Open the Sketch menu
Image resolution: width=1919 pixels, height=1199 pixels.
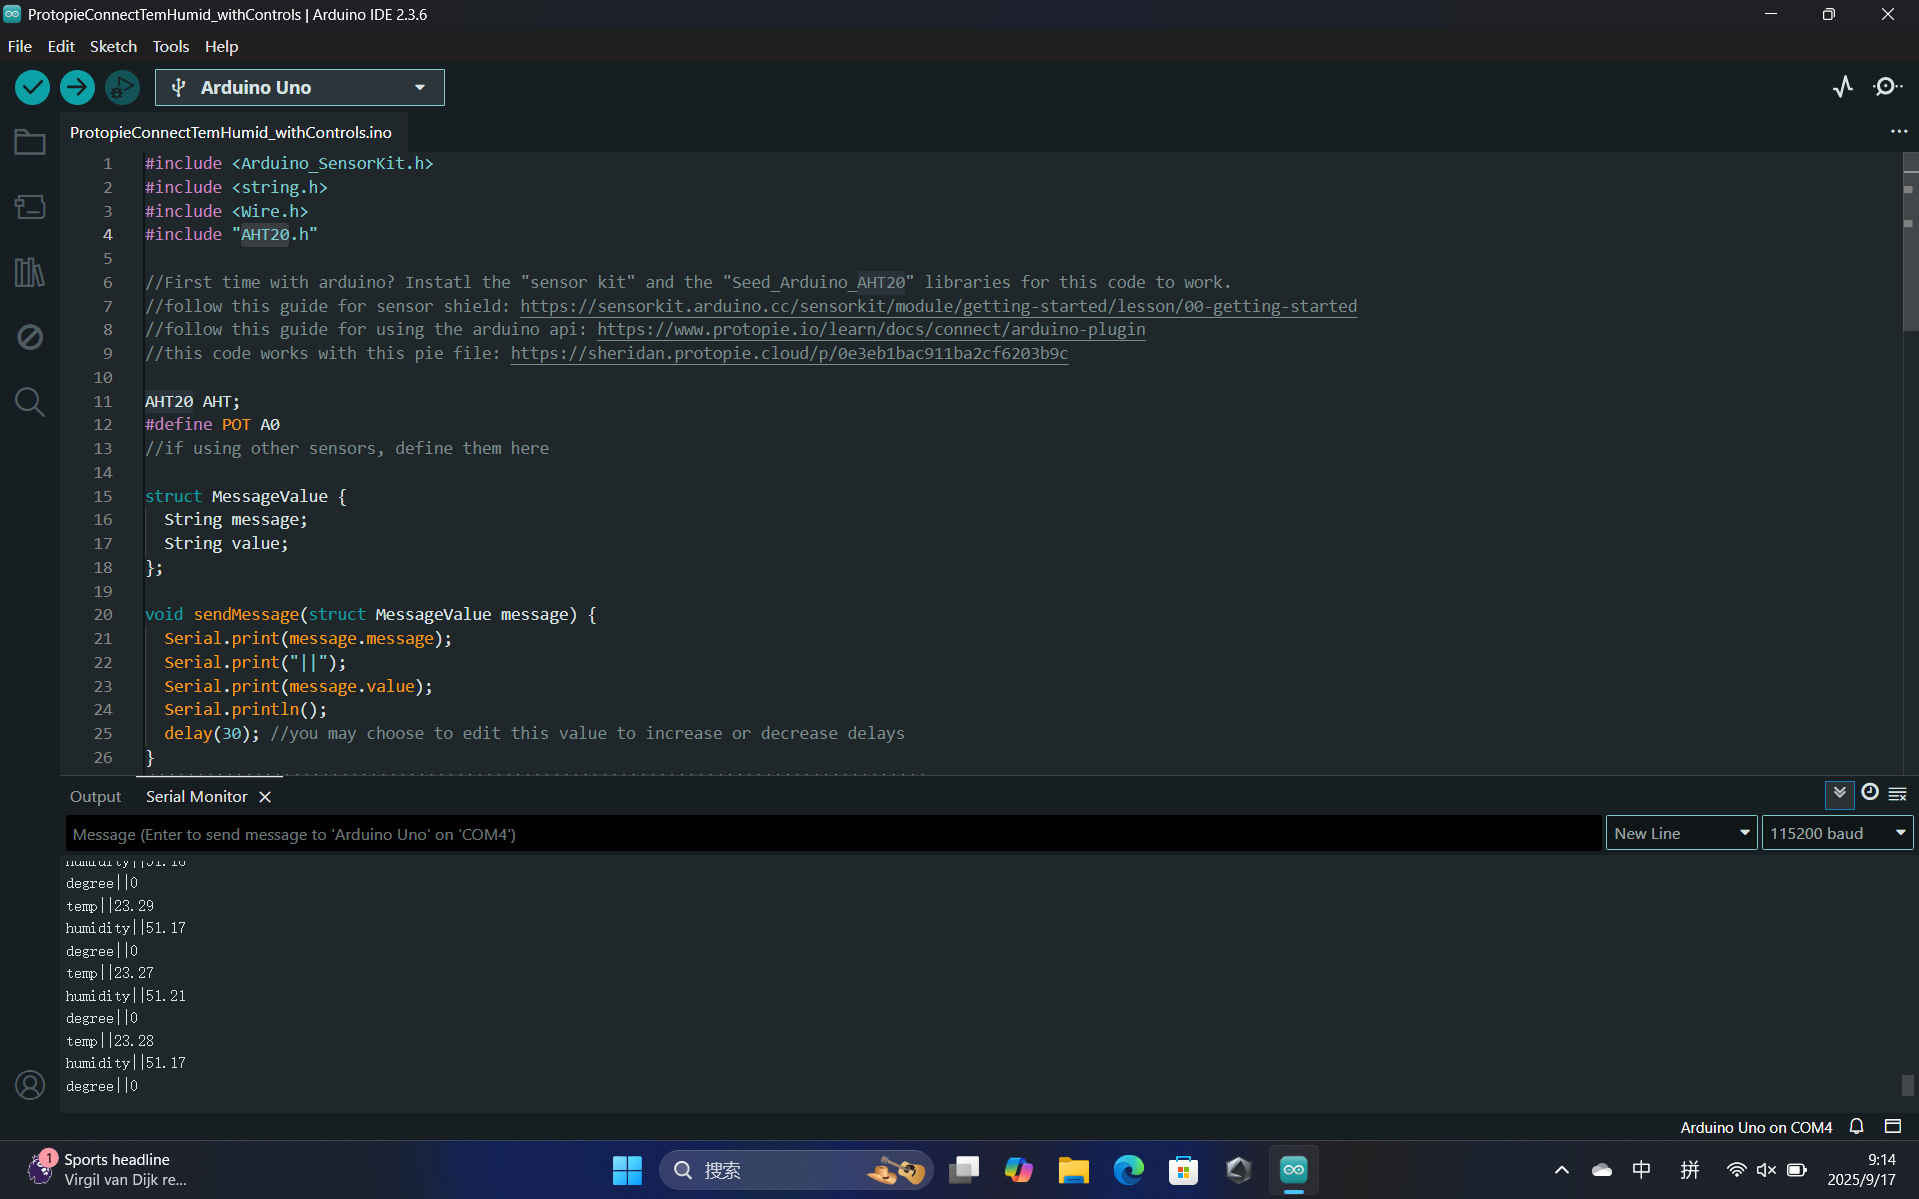coord(113,46)
